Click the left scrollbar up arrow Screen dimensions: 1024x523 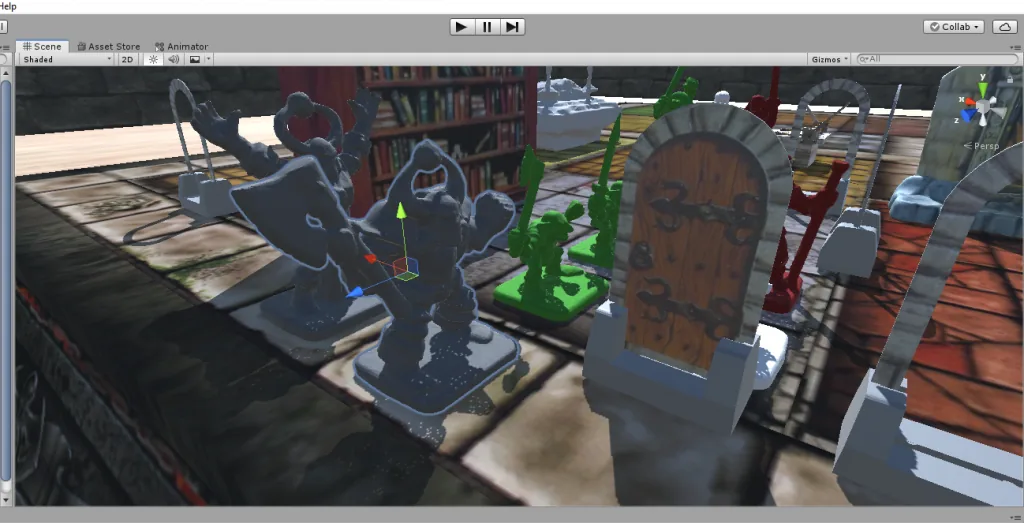[6, 72]
